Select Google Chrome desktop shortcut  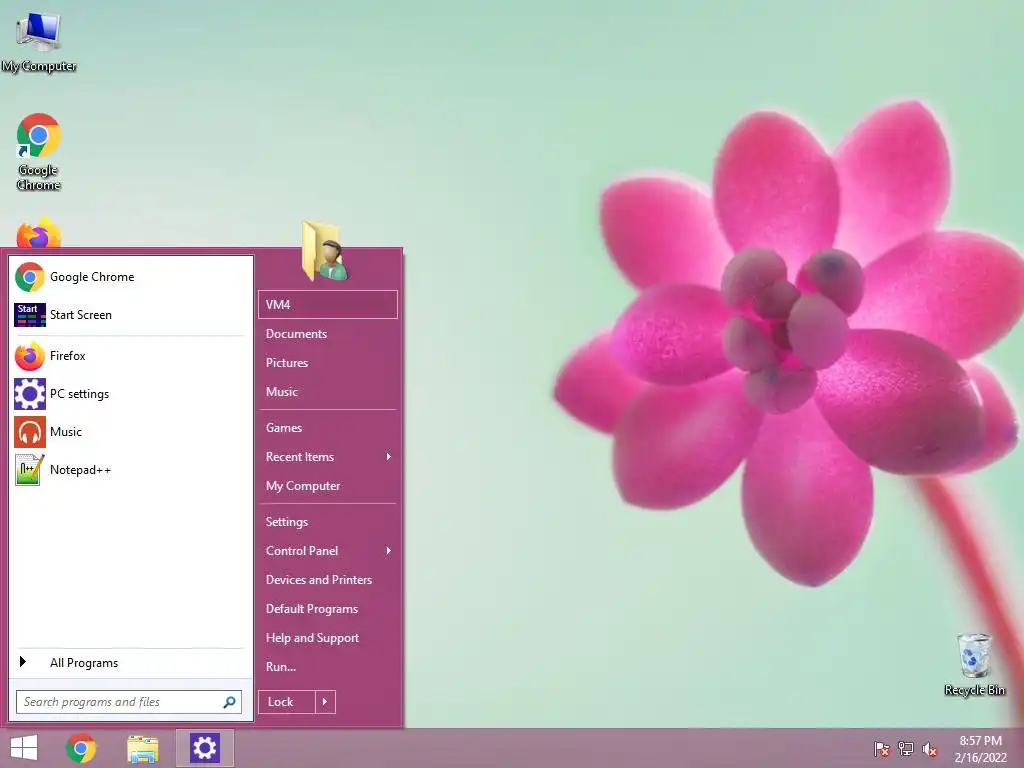(39, 152)
